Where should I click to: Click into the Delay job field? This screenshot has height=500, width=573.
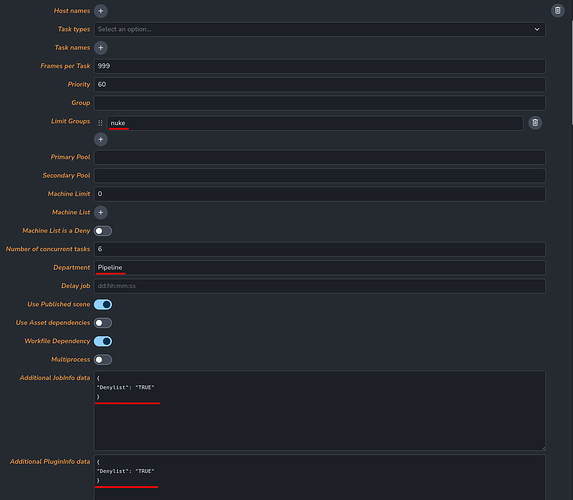[320, 286]
